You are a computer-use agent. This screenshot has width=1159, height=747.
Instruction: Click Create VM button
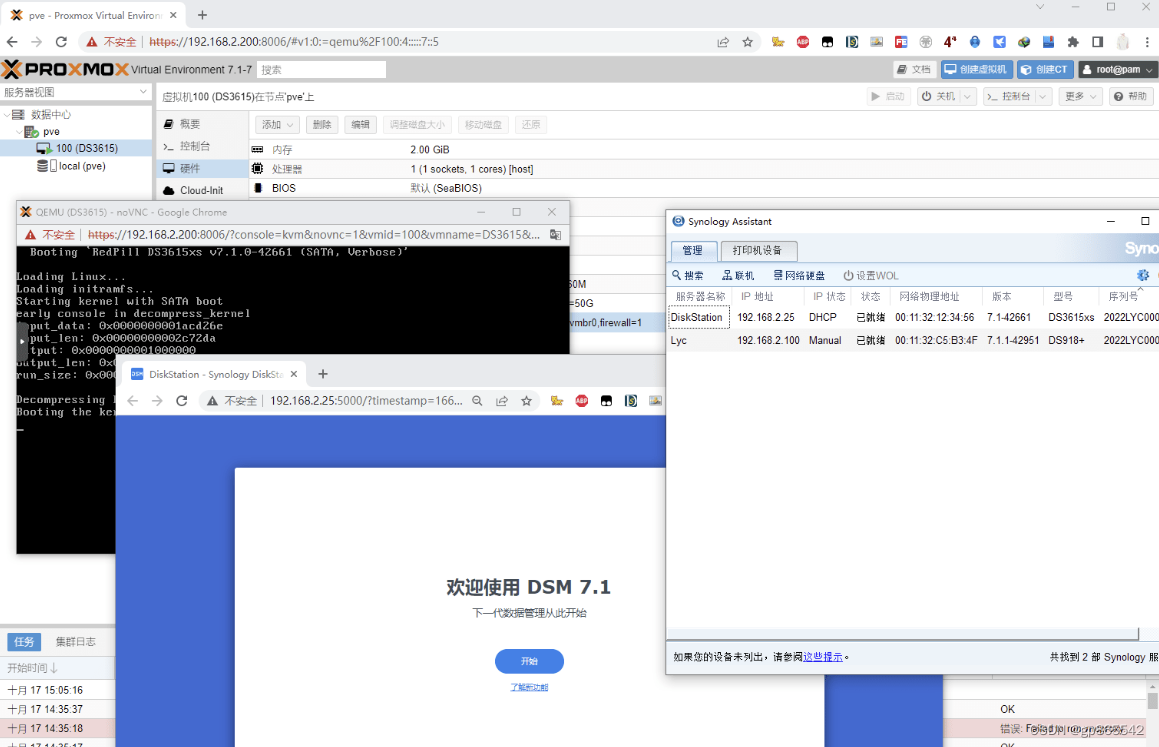(976, 69)
